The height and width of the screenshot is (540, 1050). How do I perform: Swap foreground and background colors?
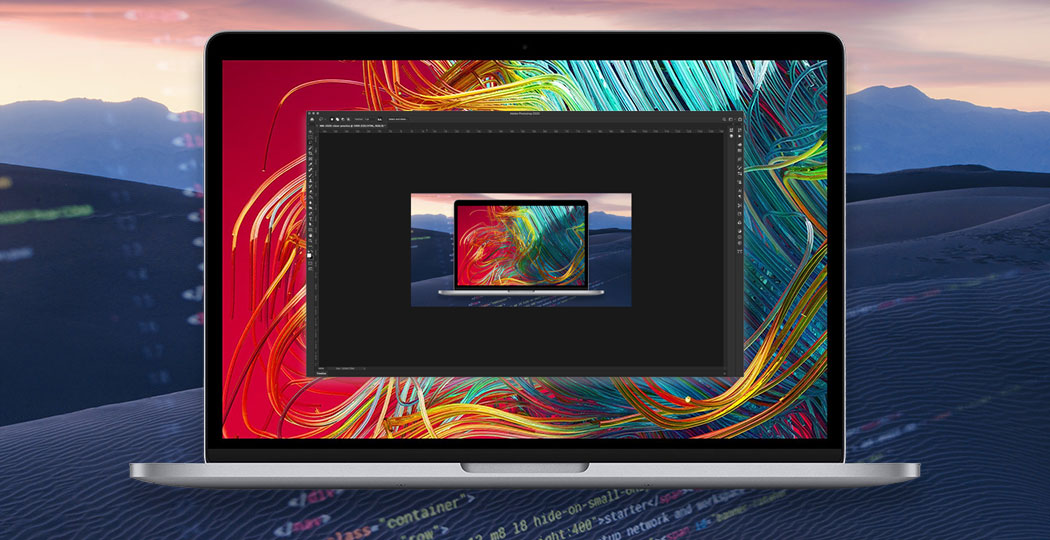(x=312, y=251)
